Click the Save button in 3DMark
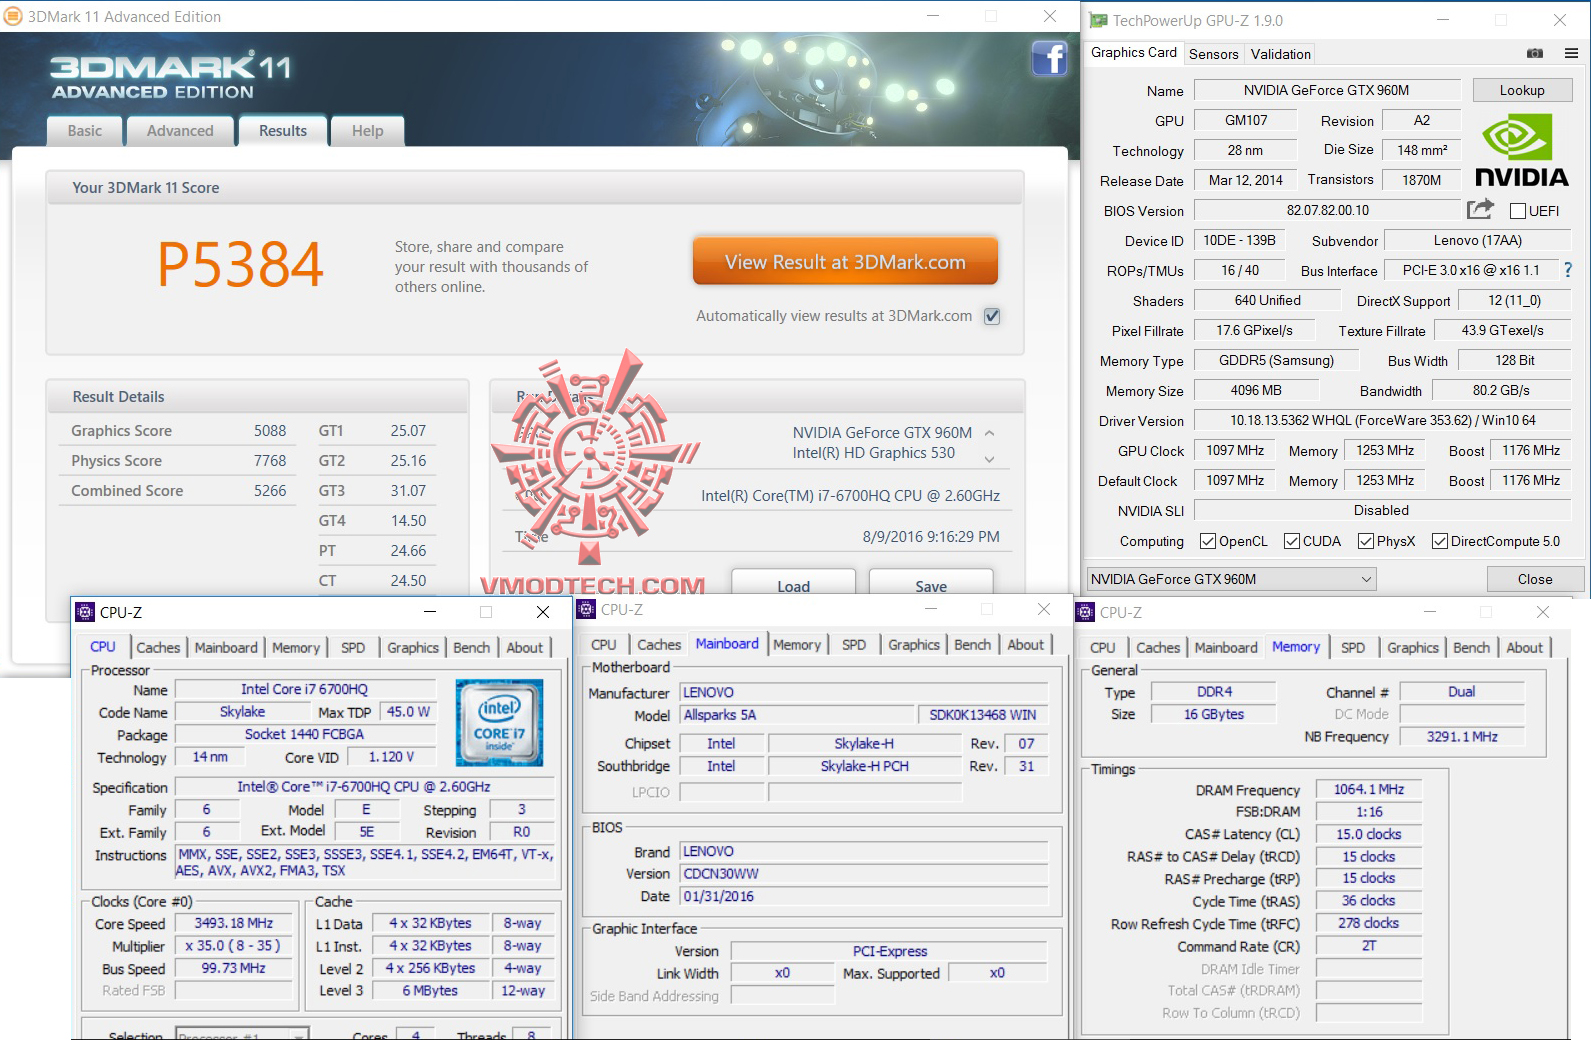 [x=931, y=584]
